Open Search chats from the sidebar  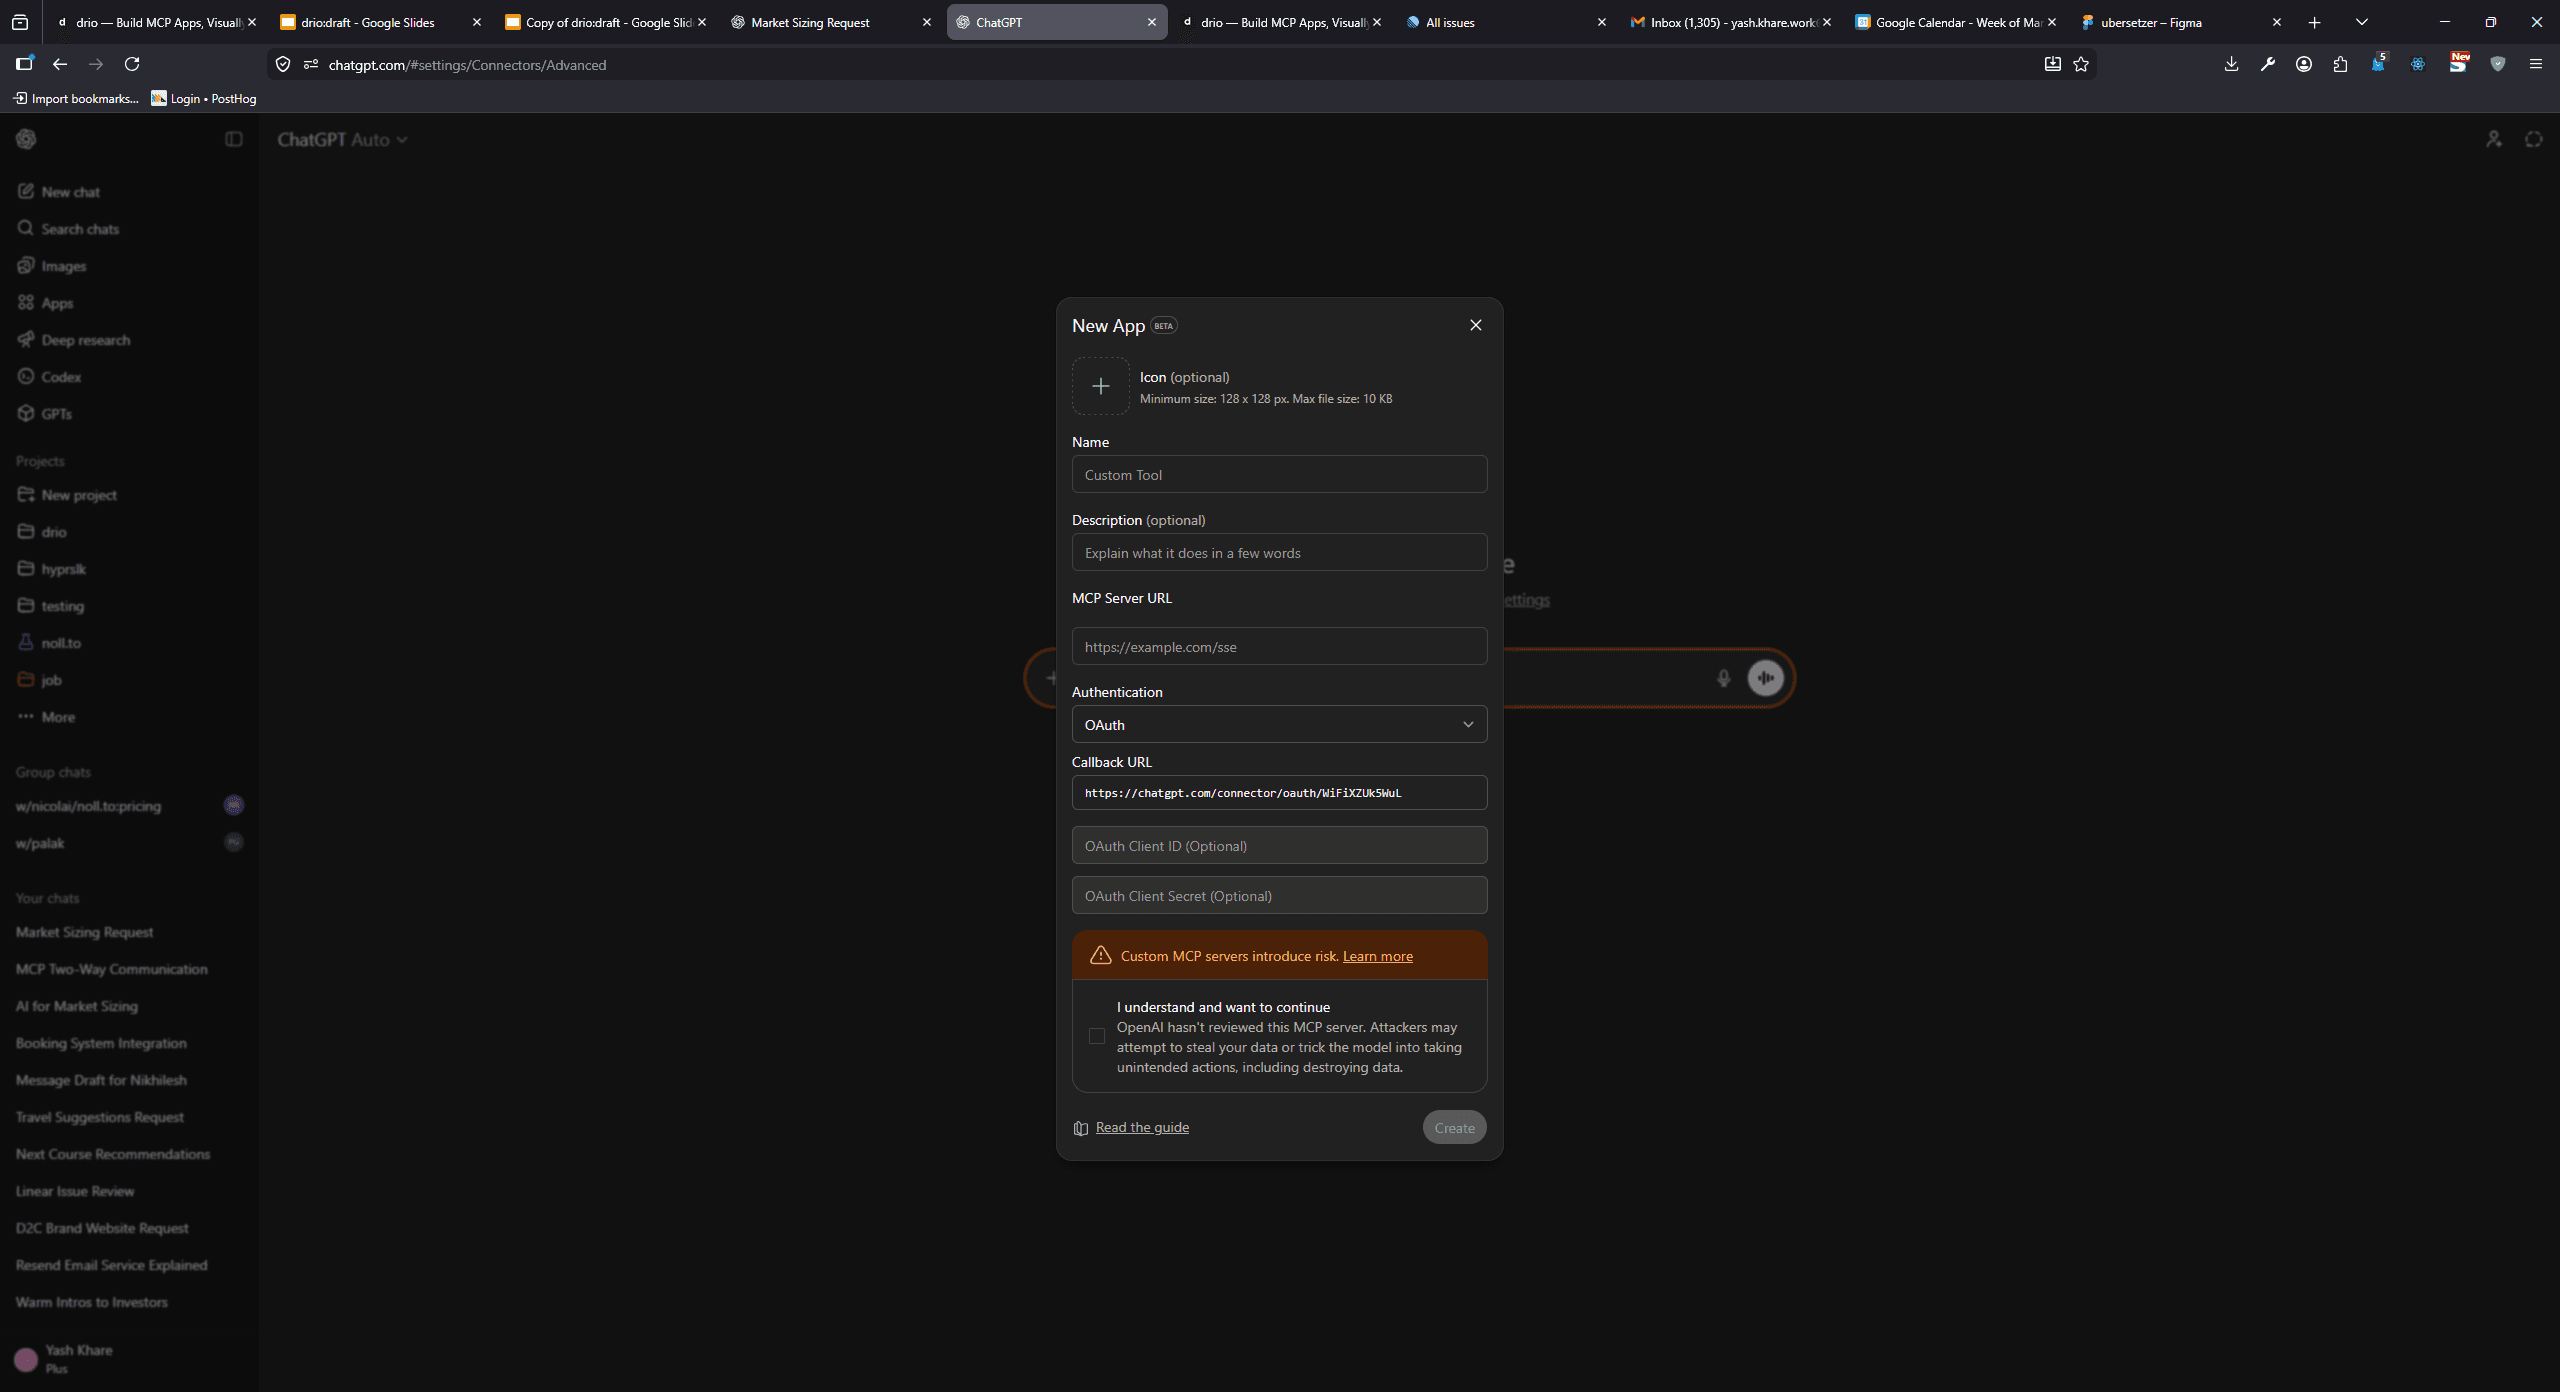(80, 228)
